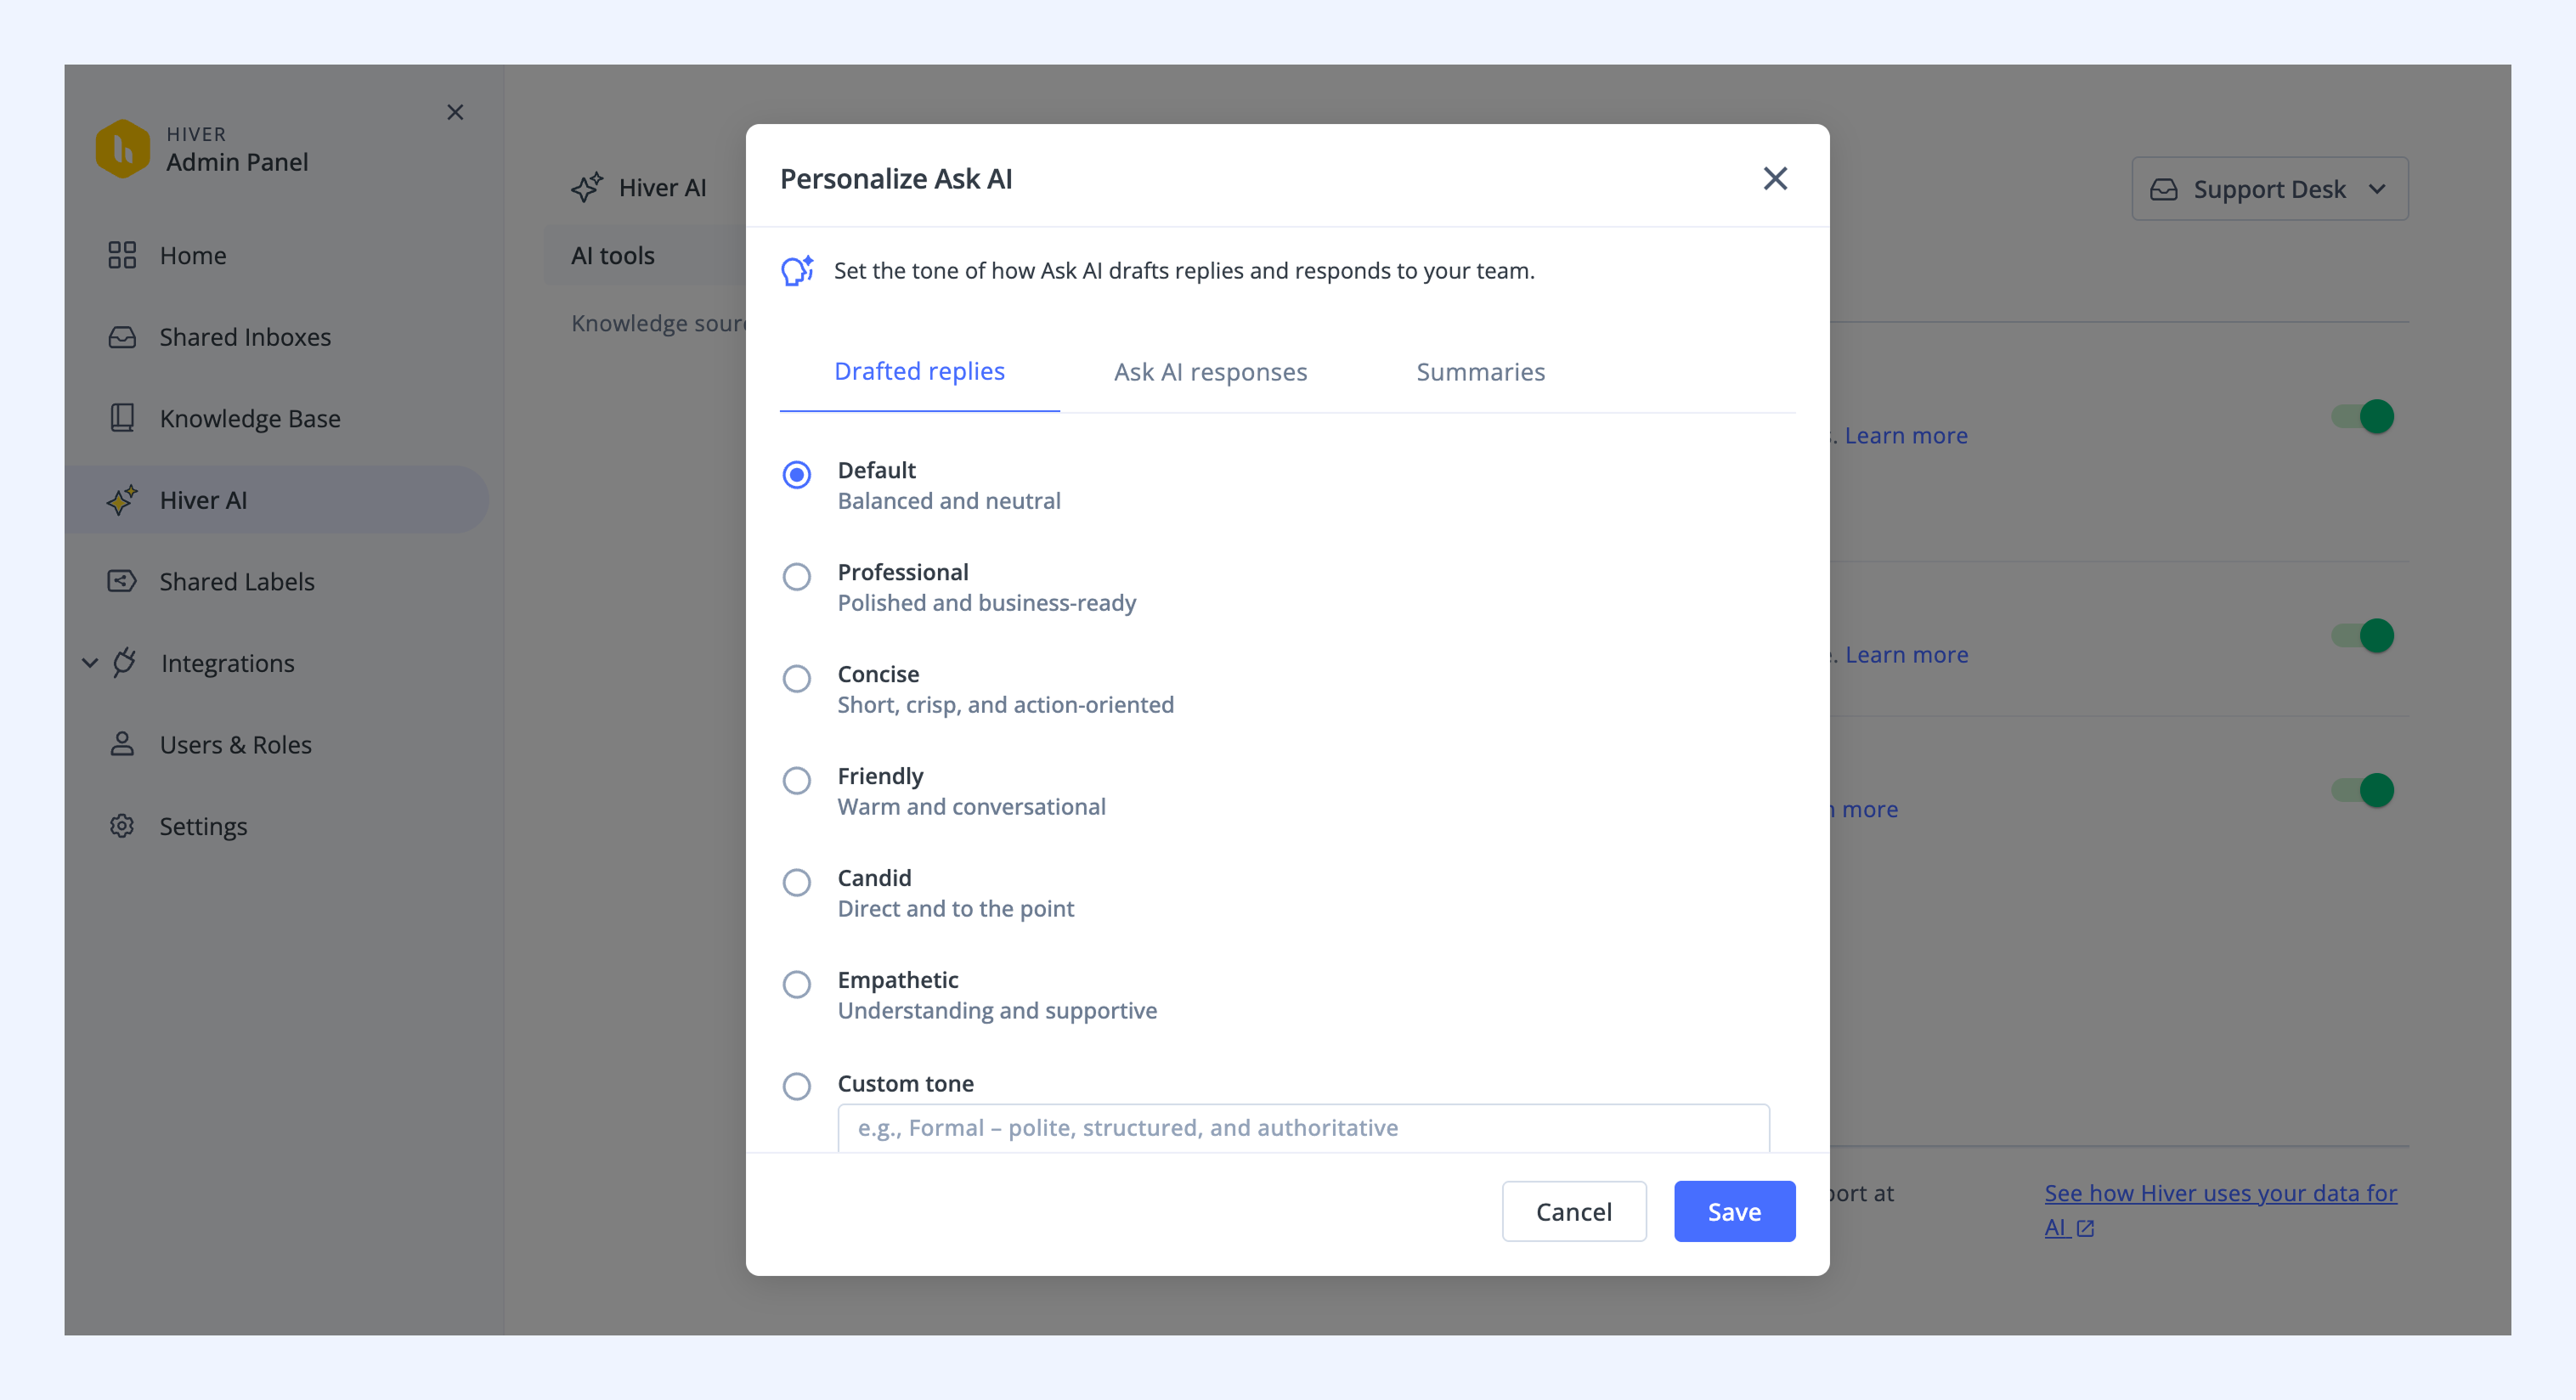
Task: Toggle the first green AI tool switch
Action: [2362, 416]
